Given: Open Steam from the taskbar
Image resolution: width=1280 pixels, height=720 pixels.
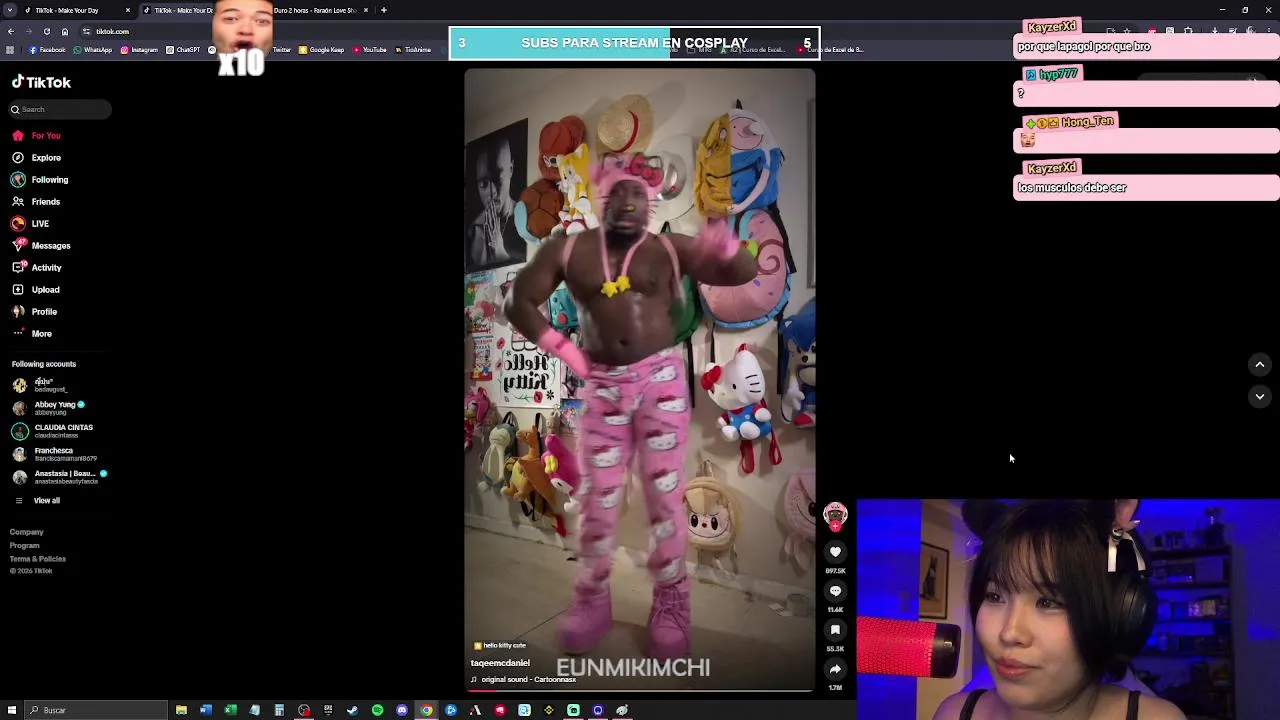Looking at the screenshot, I should point(353,710).
